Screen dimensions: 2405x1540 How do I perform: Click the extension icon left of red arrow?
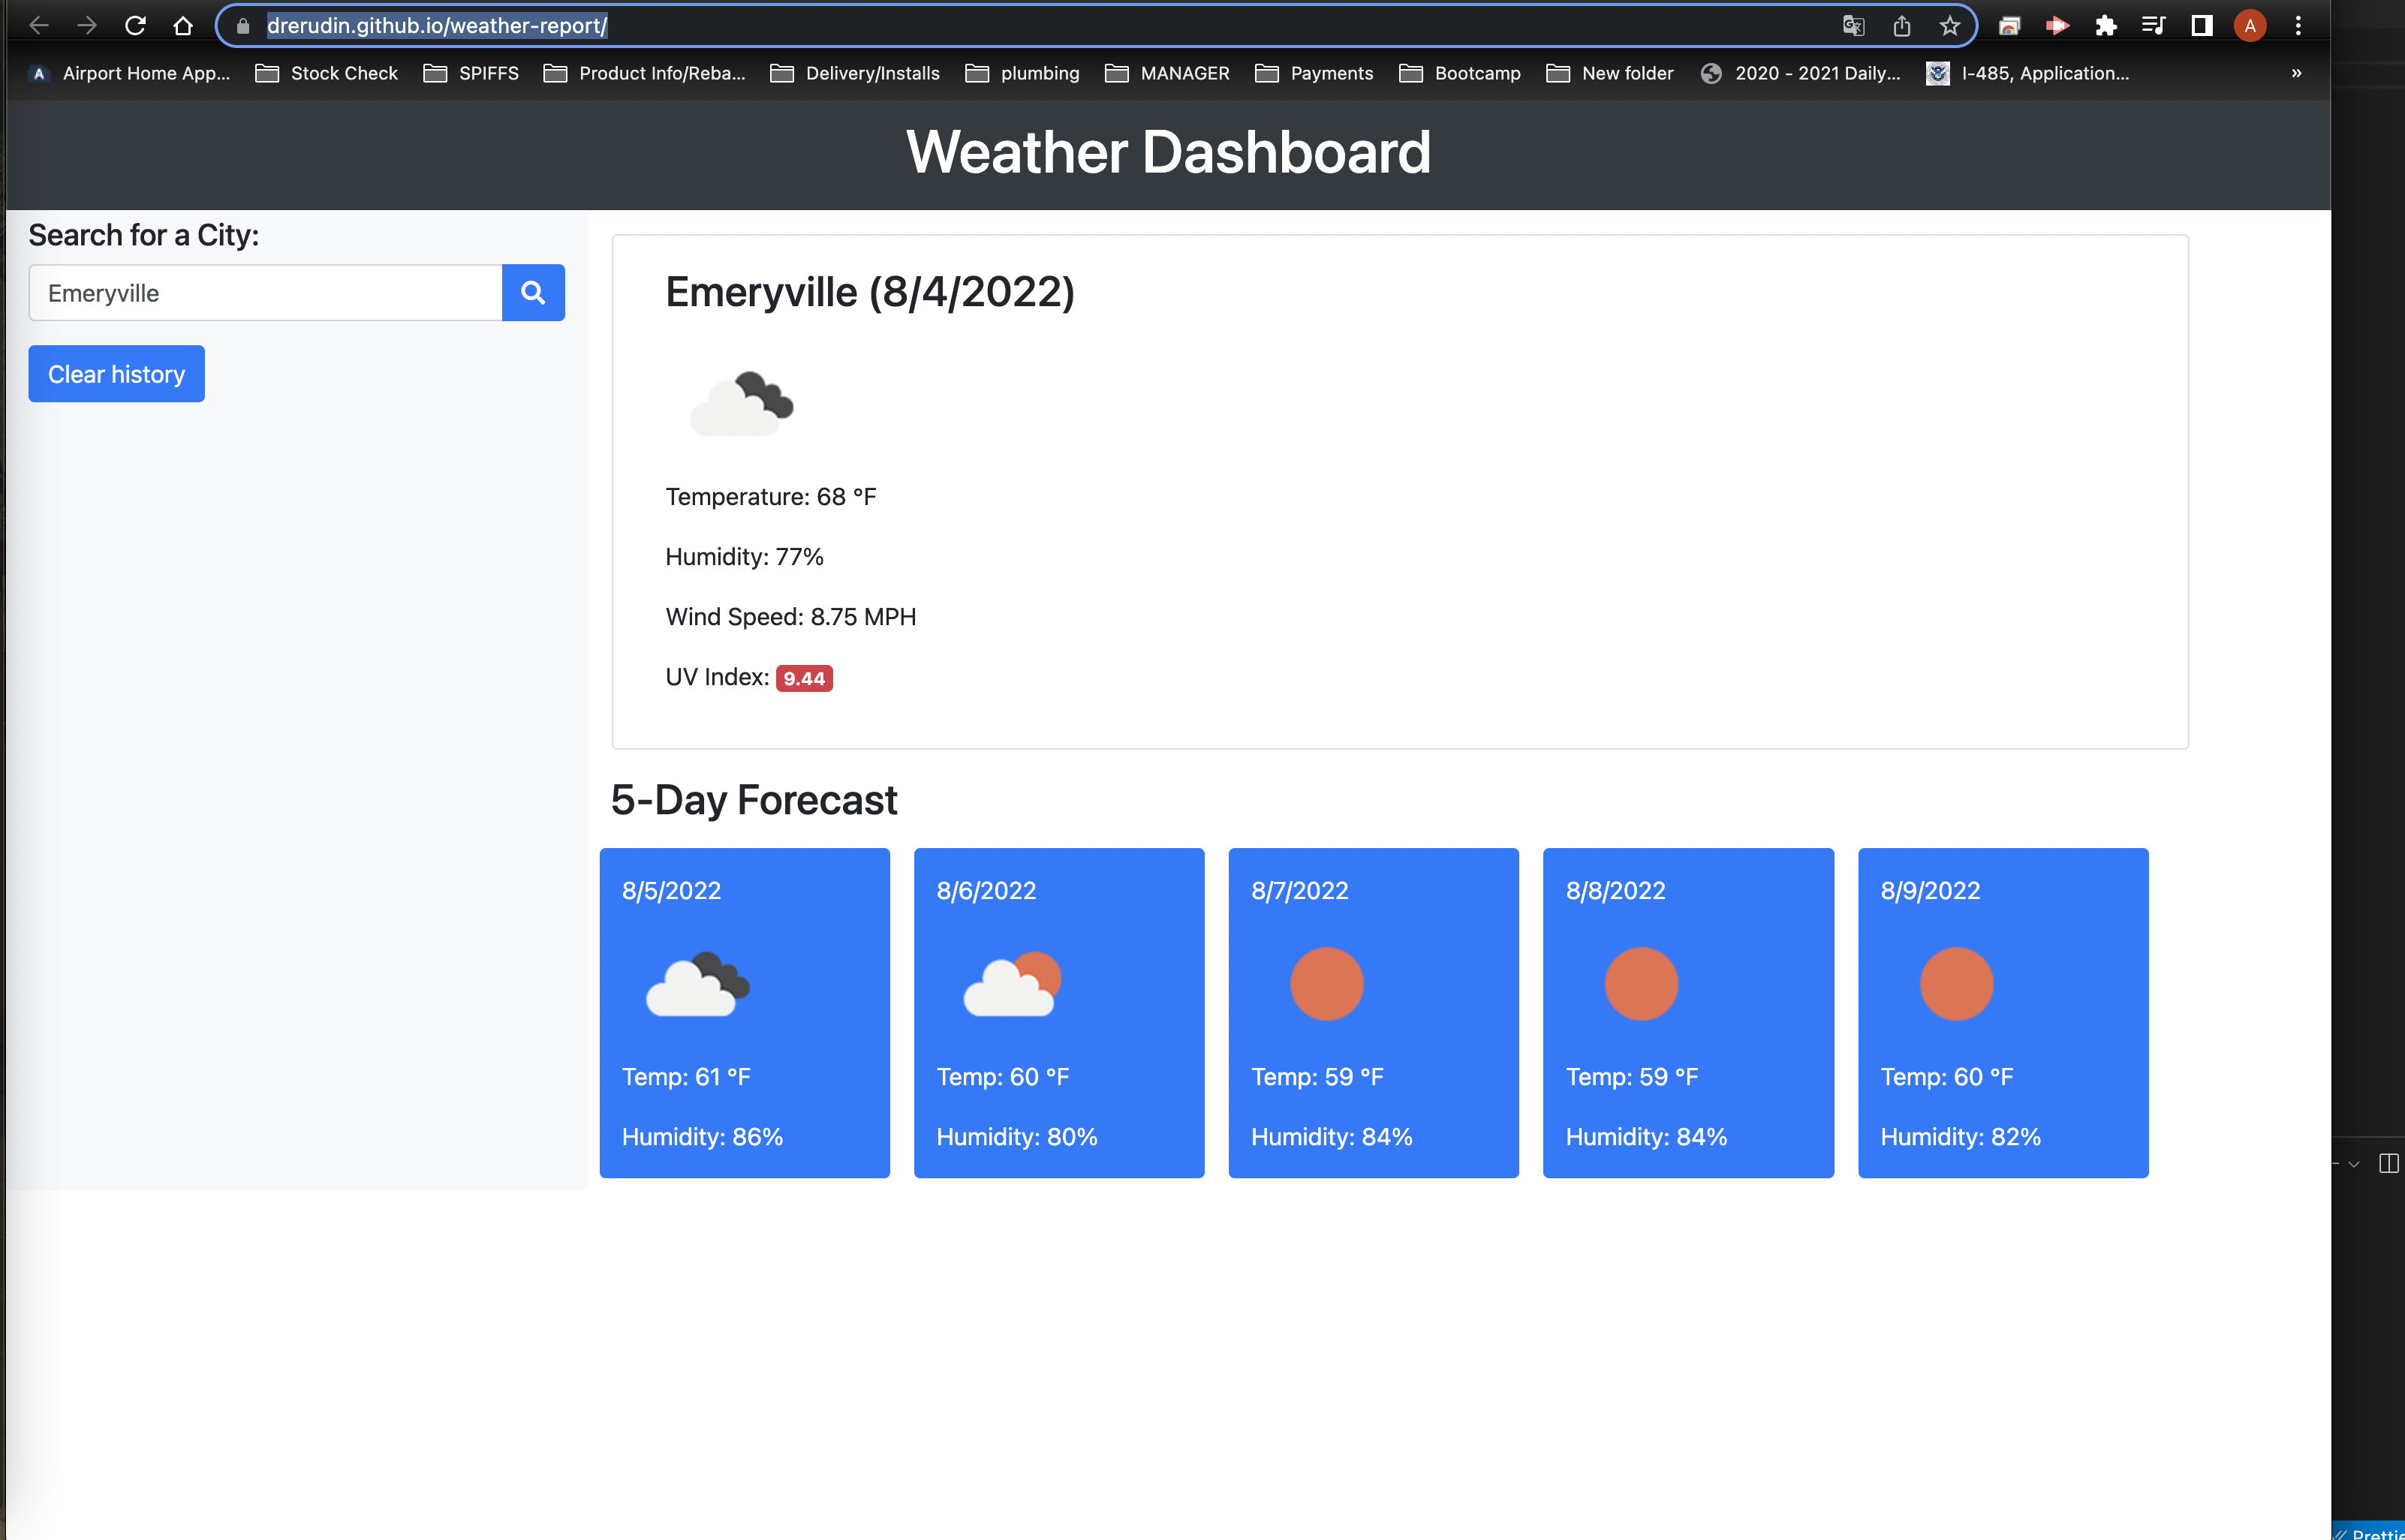[x=2010, y=26]
